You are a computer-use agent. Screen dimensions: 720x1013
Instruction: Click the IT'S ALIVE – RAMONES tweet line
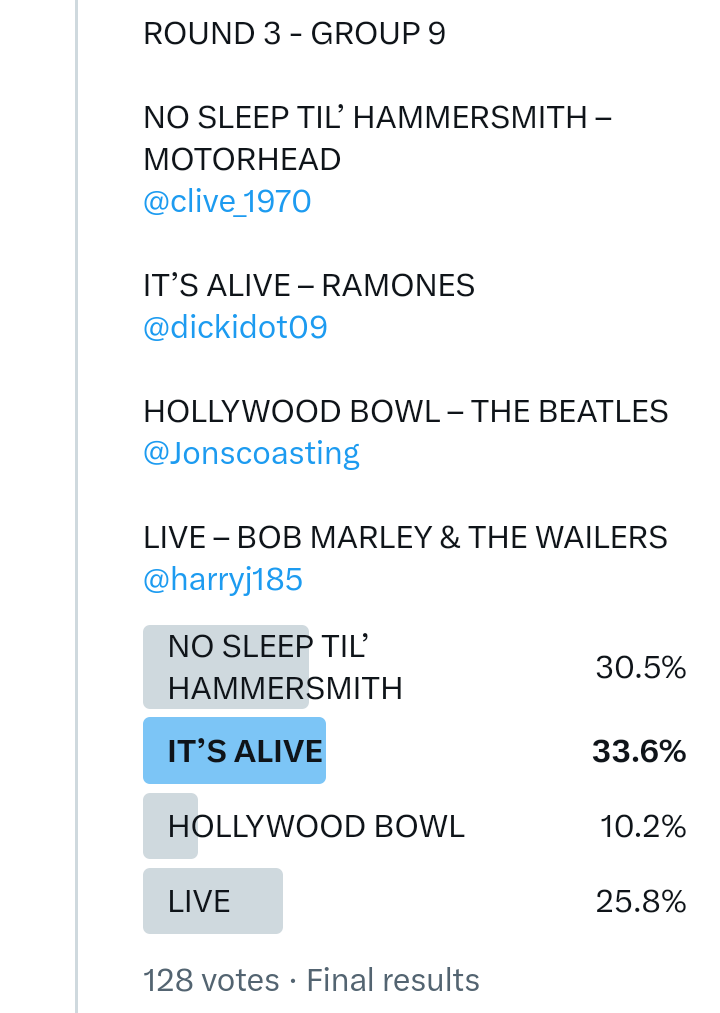point(309,286)
